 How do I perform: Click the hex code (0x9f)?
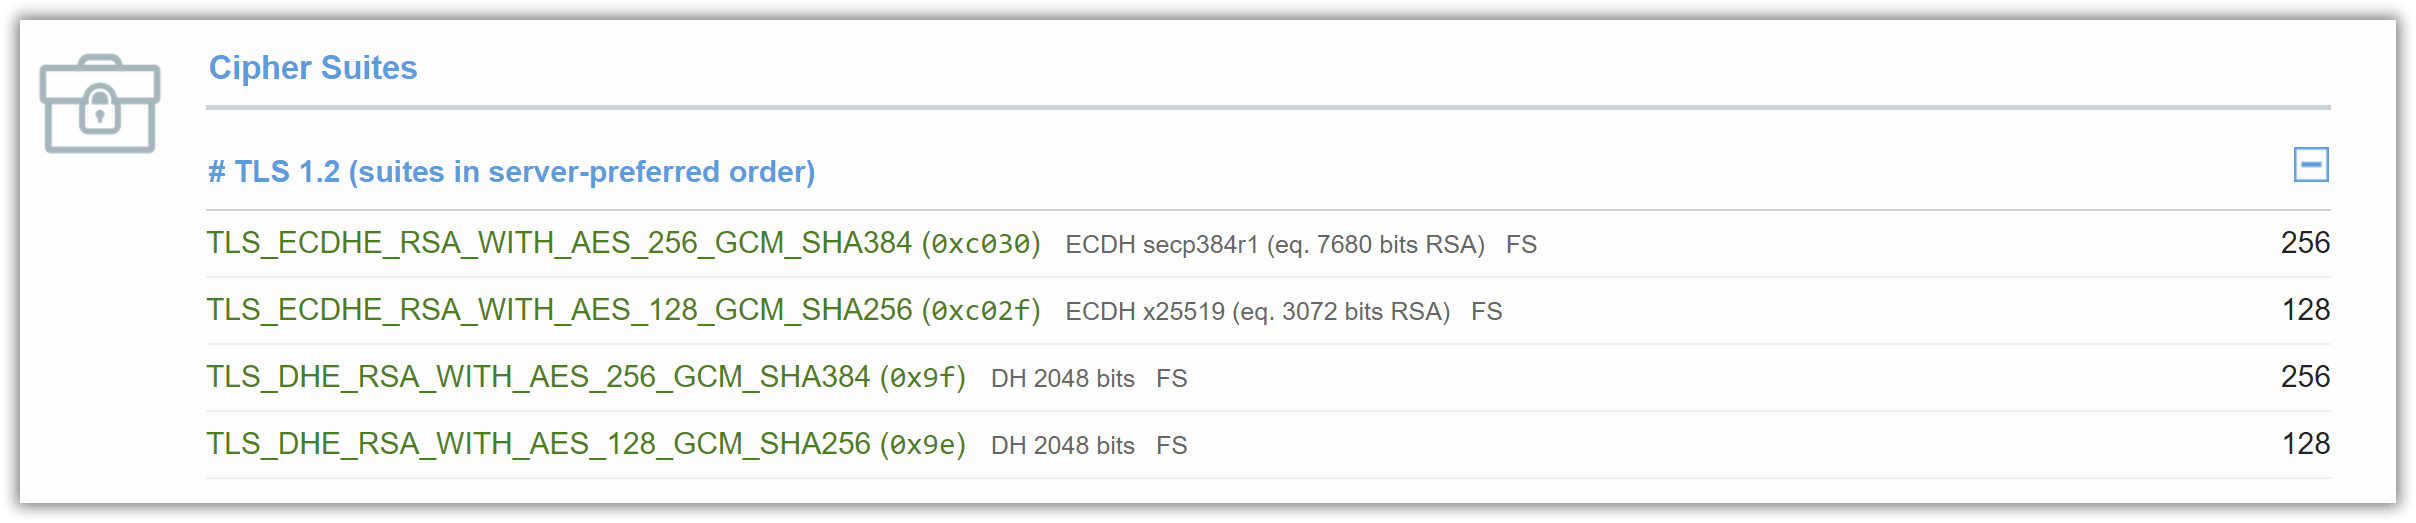[x=923, y=378]
